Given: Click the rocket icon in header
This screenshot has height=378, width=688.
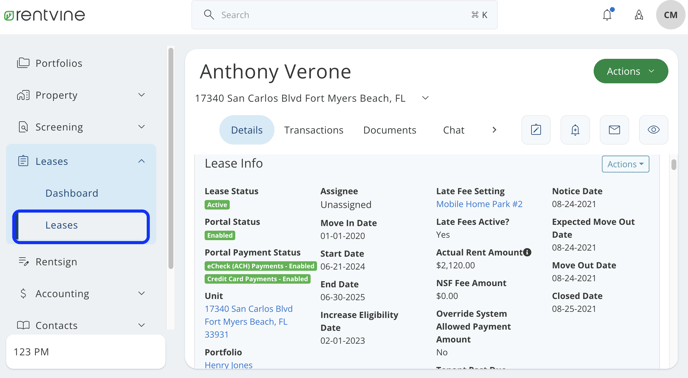Looking at the screenshot, I should coord(639,15).
